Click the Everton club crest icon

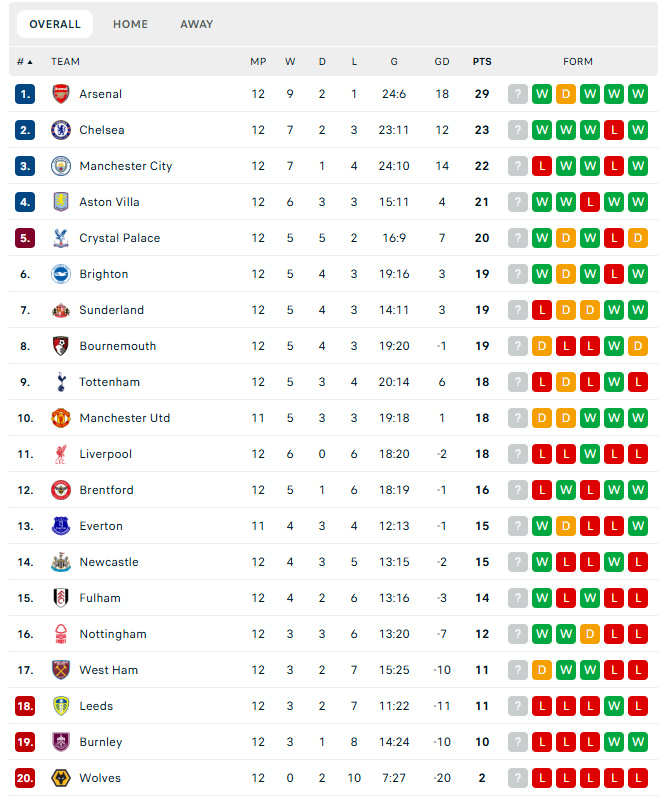[x=61, y=526]
